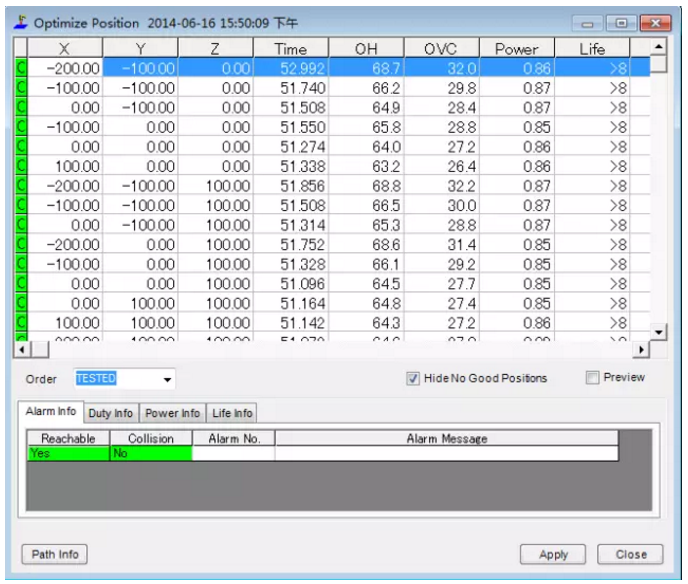Click the green Yes cell under Reachable
The image size is (688, 584).
[x=68, y=453]
